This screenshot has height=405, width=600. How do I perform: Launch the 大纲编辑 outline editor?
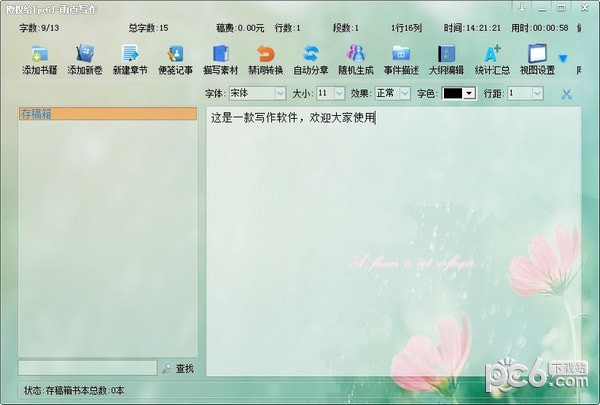[x=446, y=60]
